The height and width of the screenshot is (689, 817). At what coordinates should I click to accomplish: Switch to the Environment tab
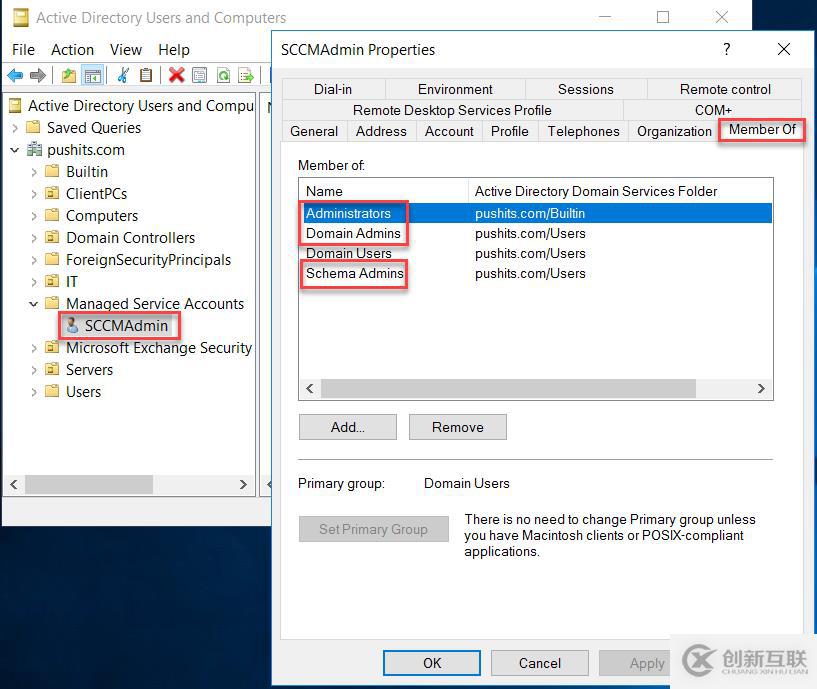coord(455,89)
